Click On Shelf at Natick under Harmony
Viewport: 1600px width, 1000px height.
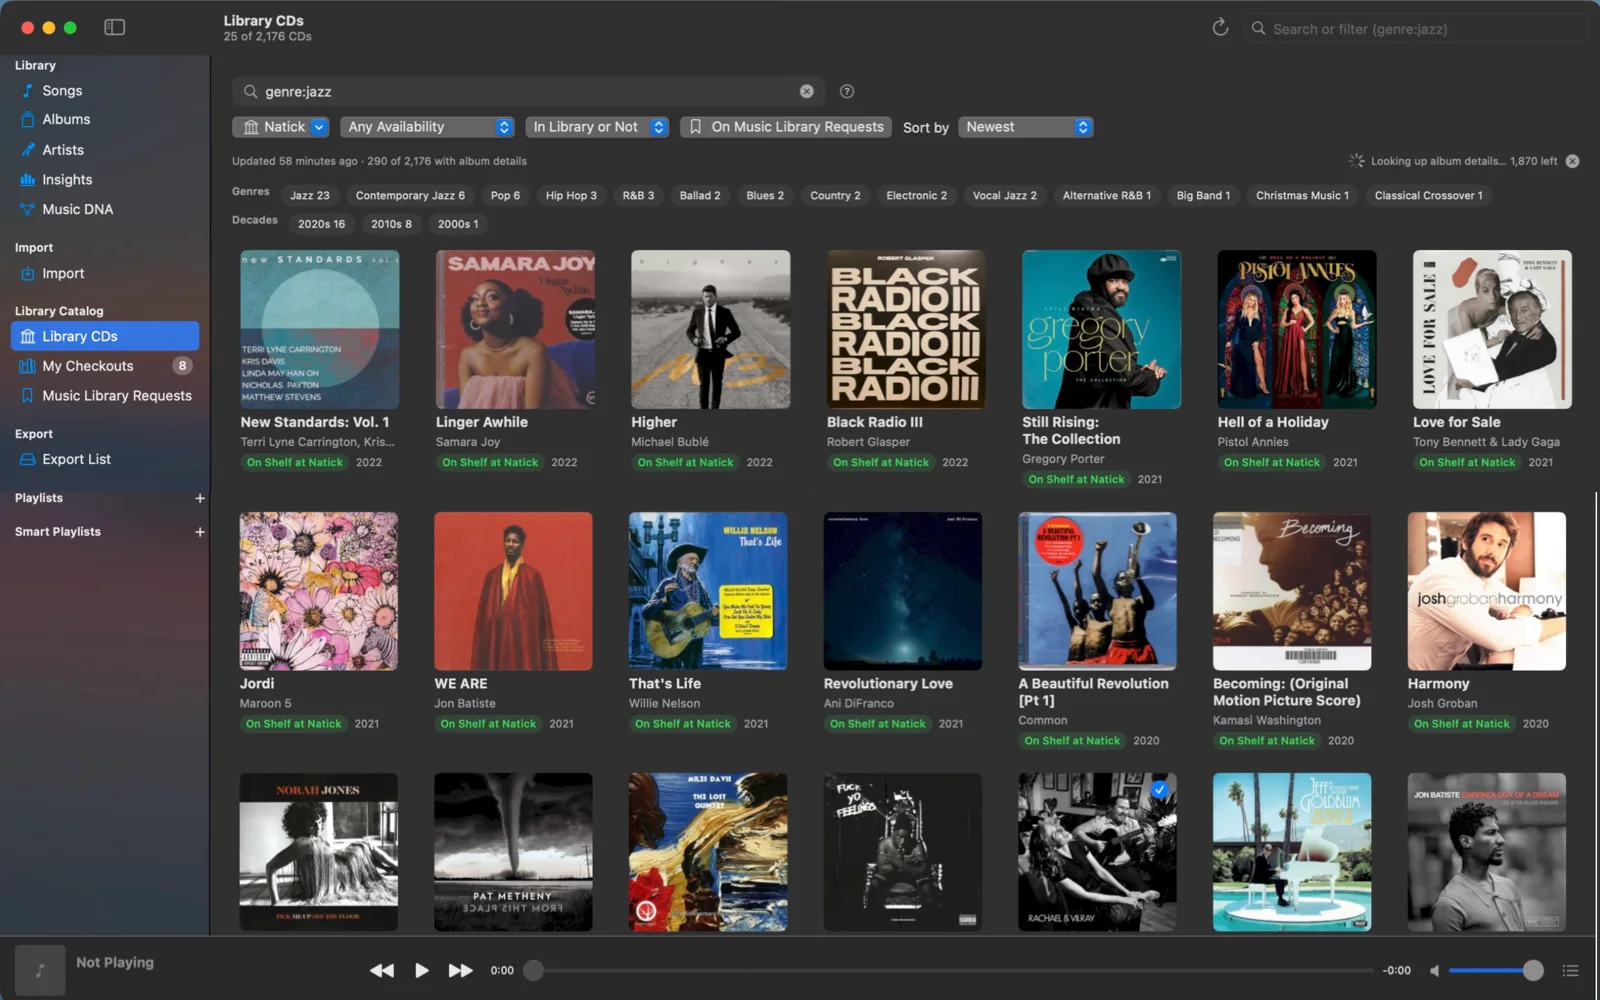(x=1462, y=724)
